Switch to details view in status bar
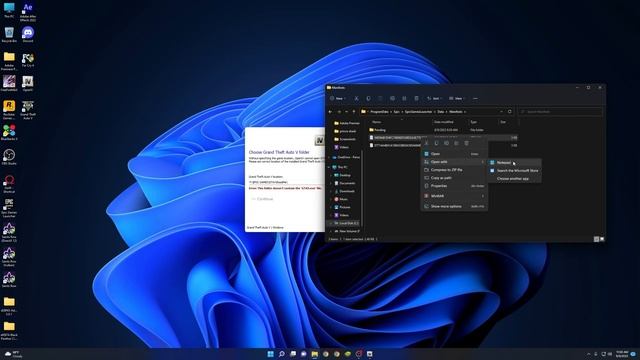 tap(596, 239)
